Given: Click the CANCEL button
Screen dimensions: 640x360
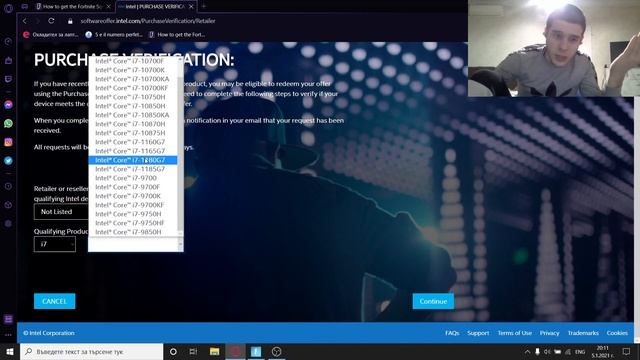Looking at the screenshot, I should point(54,301).
